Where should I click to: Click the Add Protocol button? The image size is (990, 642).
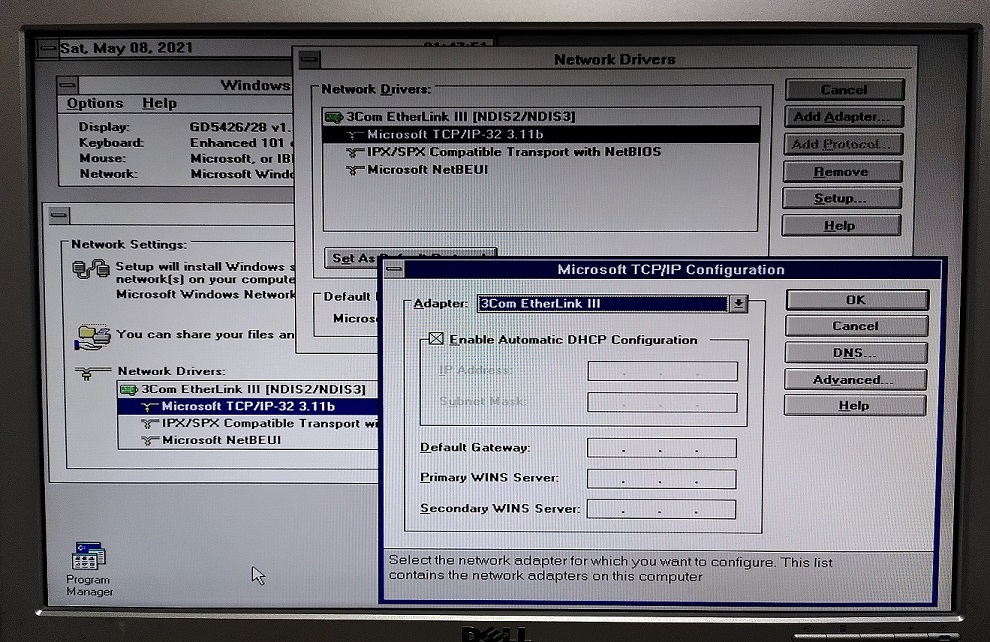point(842,144)
